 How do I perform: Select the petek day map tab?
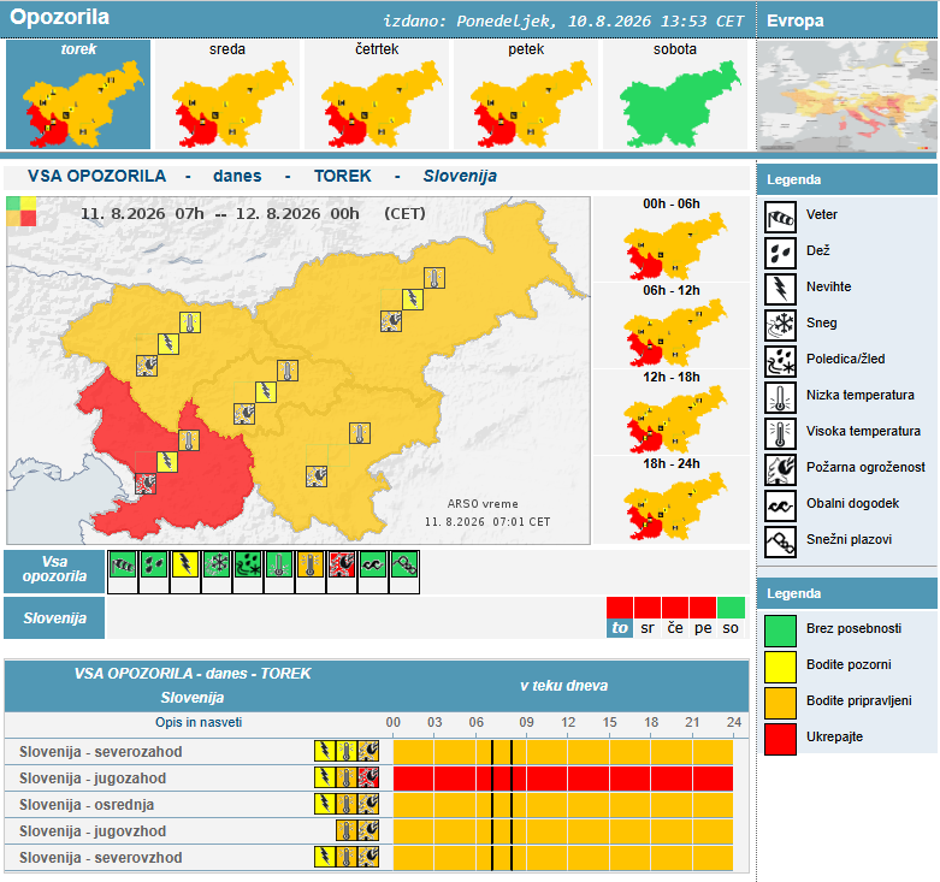[526, 94]
